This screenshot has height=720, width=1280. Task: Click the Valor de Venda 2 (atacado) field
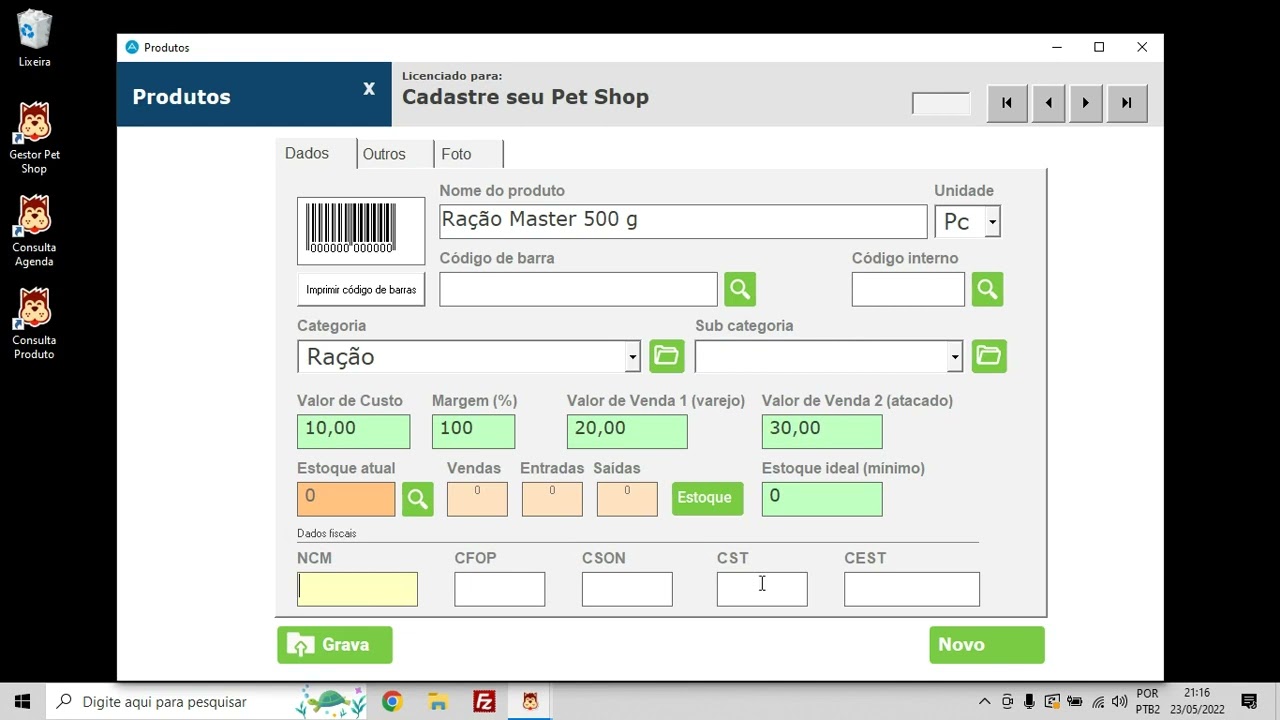coord(822,431)
